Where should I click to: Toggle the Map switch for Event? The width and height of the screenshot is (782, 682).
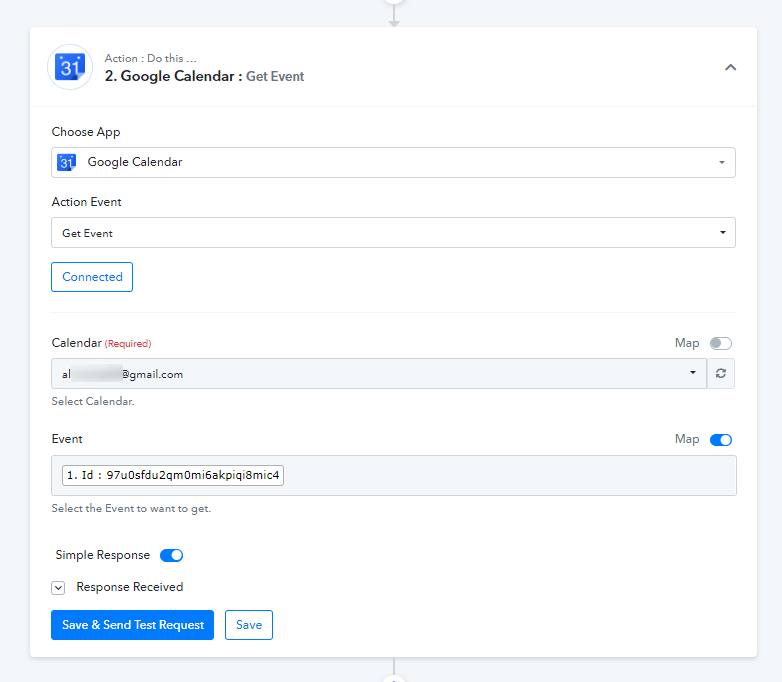[x=721, y=440]
